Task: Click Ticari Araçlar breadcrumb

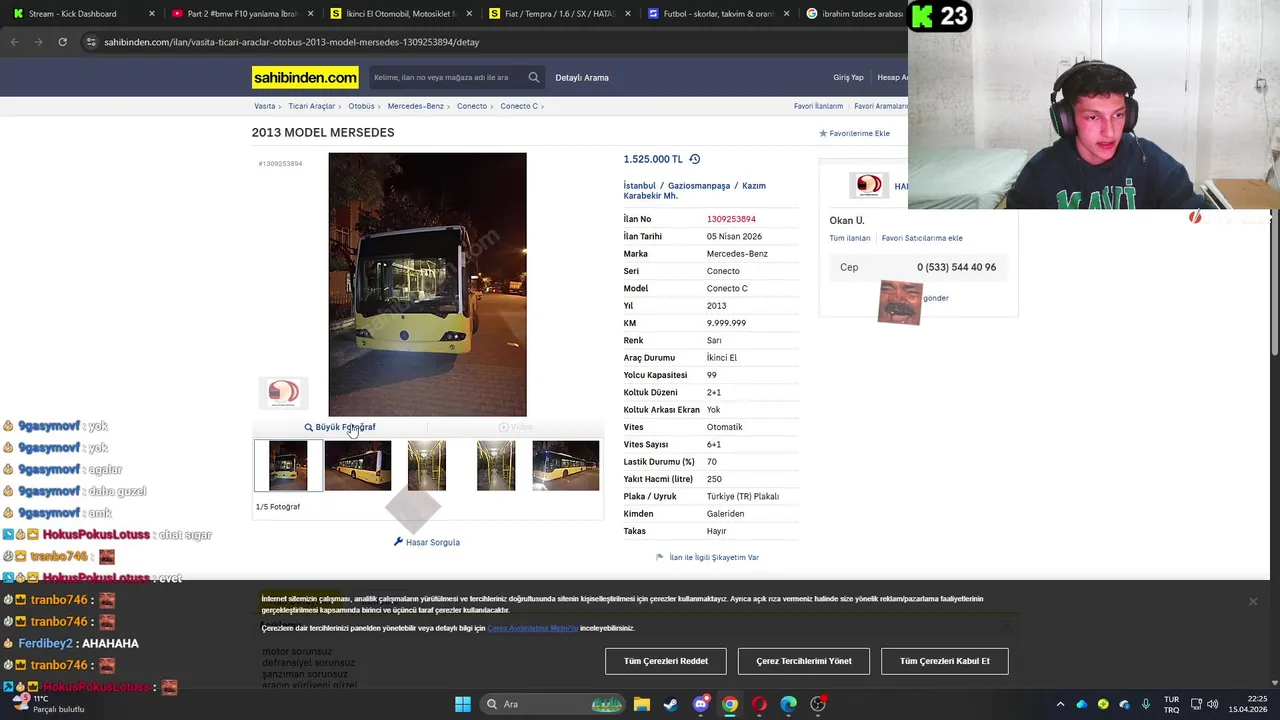Action: coord(312,106)
